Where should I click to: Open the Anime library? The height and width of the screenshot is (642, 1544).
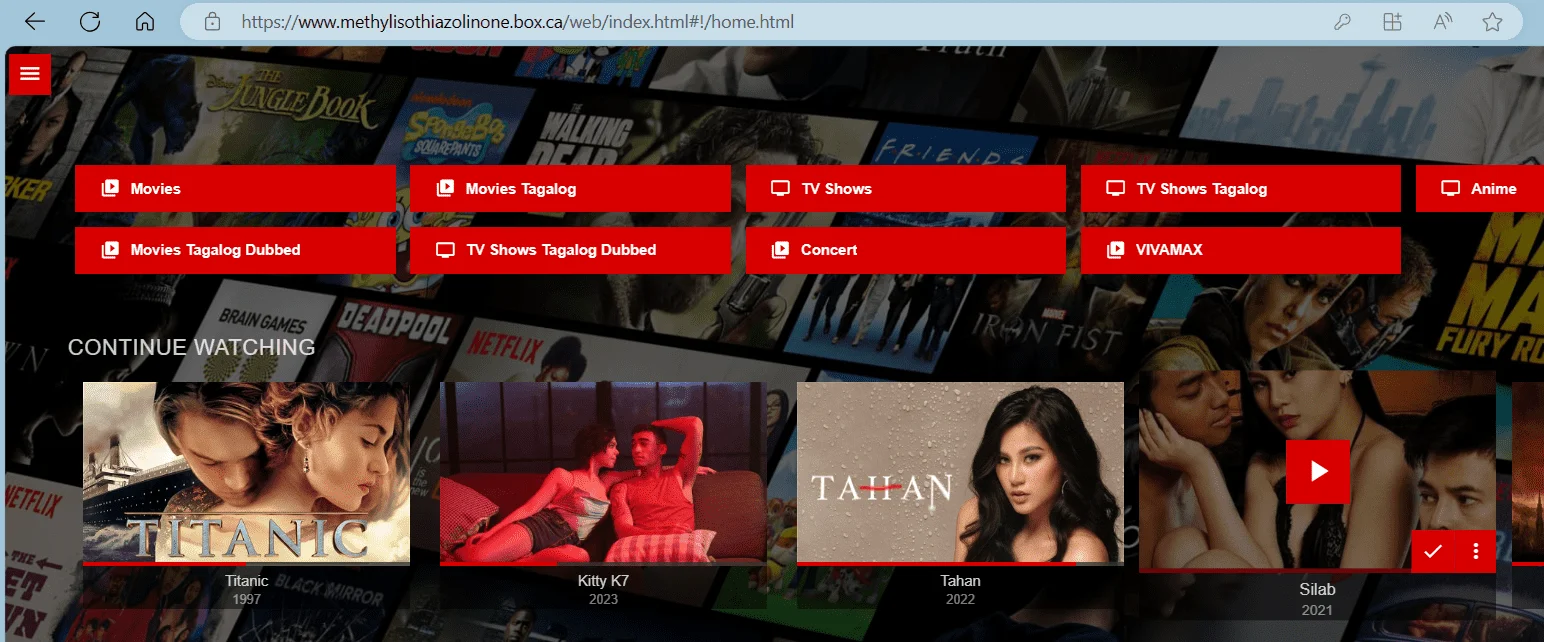click(1480, 188)
